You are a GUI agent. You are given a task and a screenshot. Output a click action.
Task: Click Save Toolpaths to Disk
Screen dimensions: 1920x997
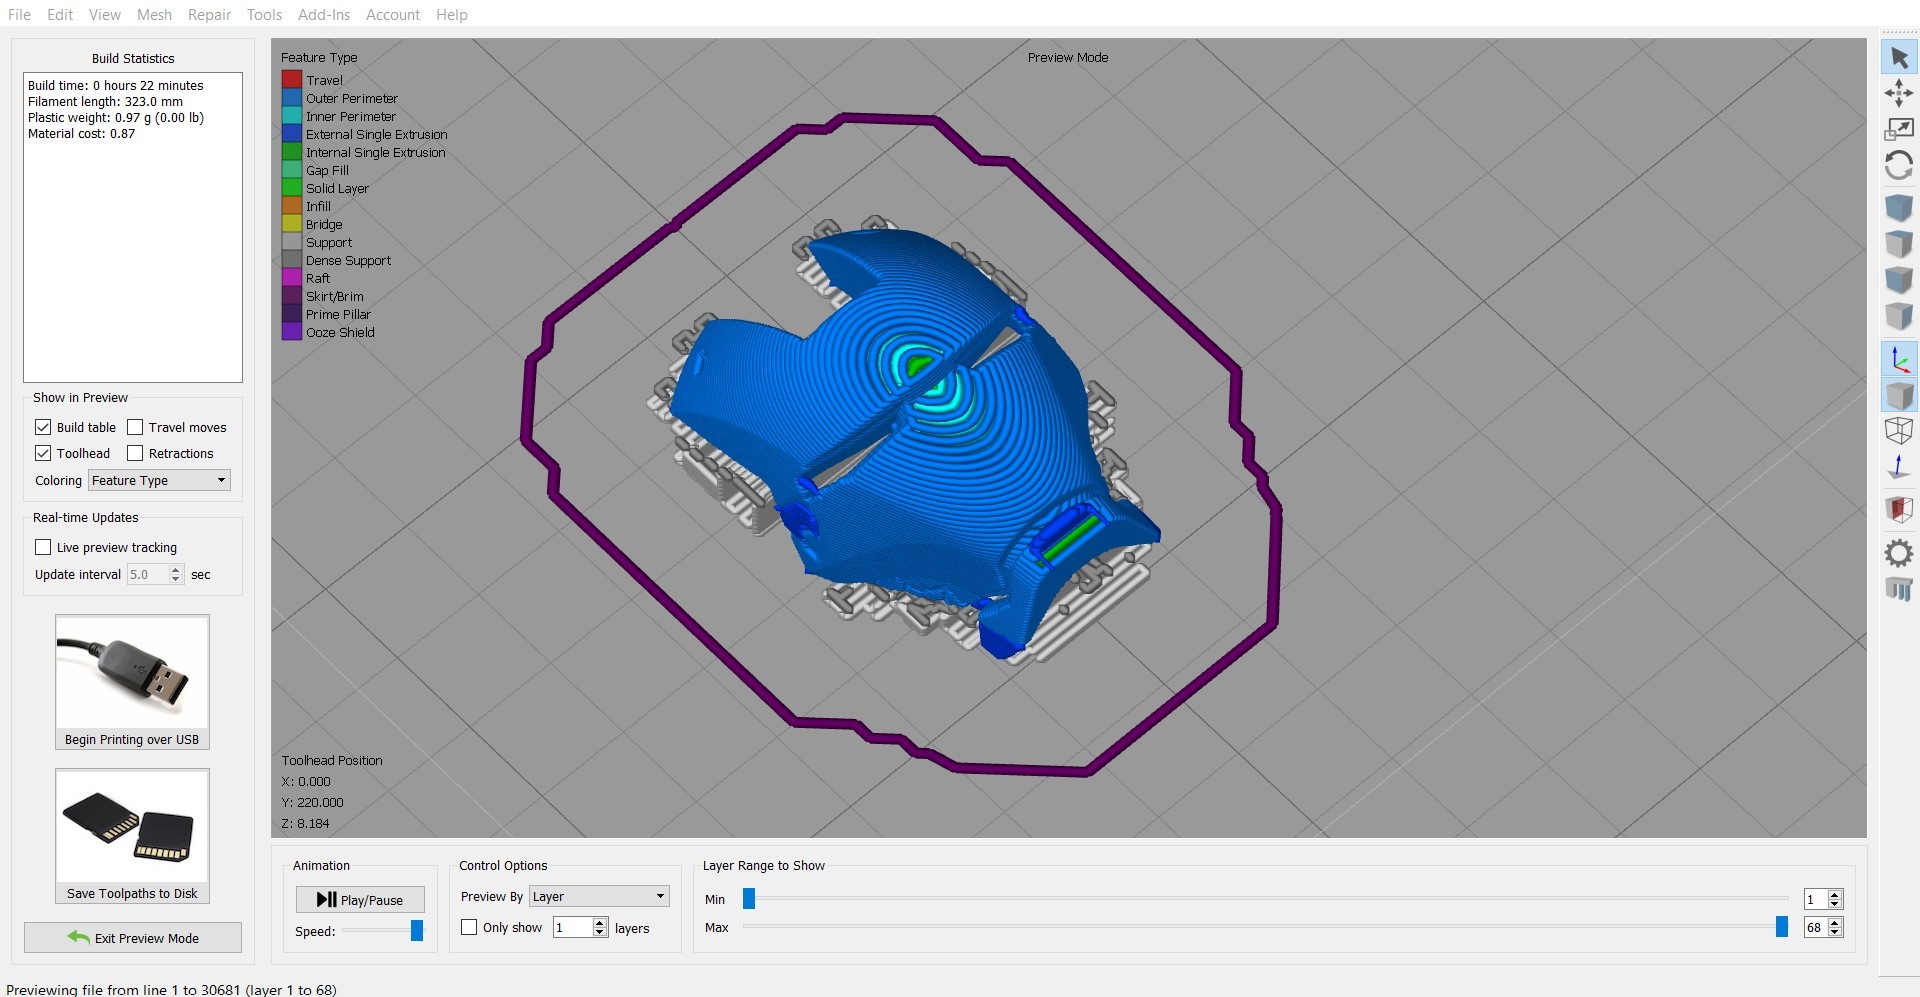coord(132,836)
